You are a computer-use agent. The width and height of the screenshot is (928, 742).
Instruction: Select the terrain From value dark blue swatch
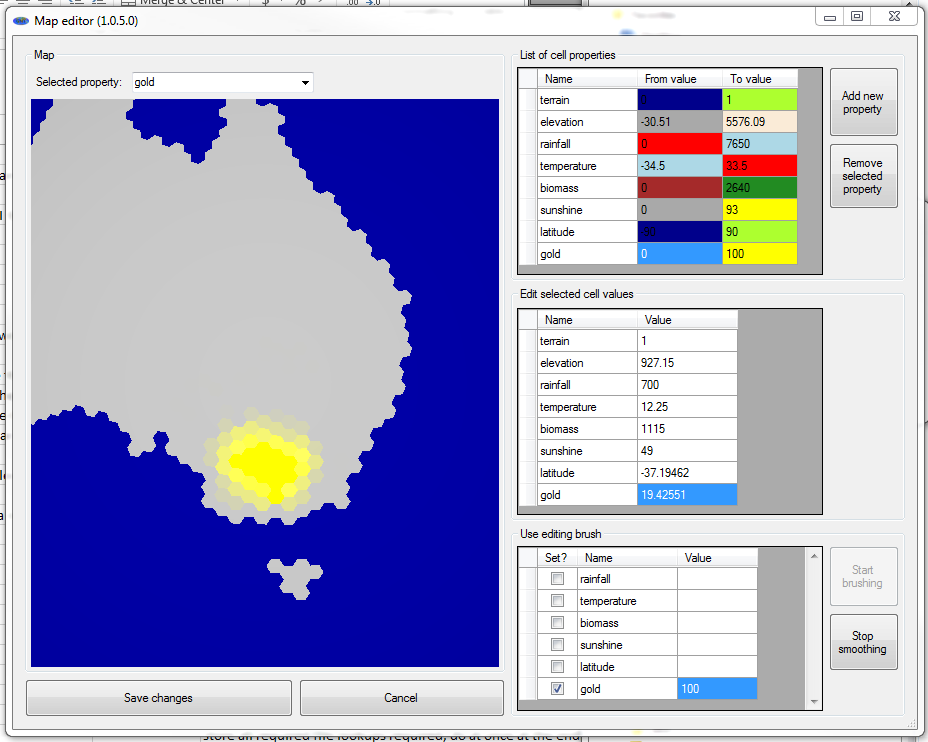pos(679,100)
